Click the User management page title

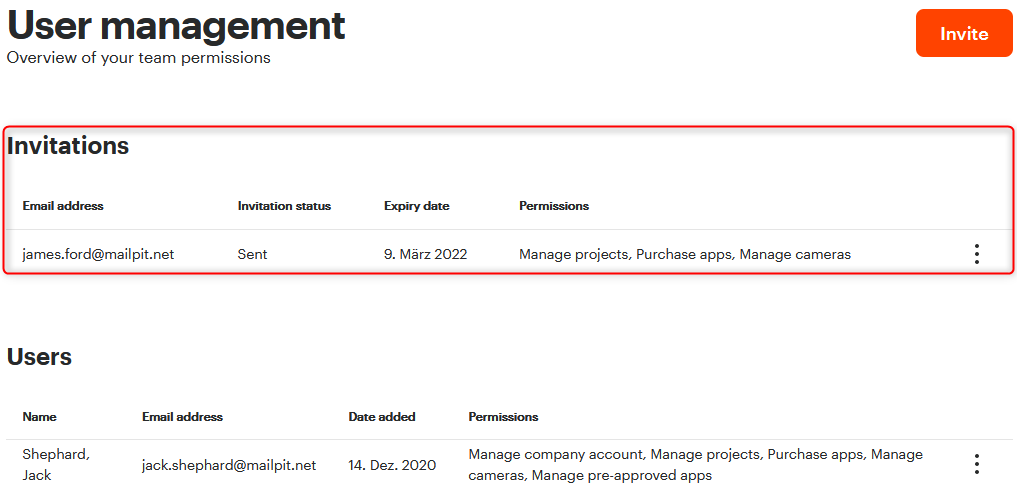pyautogui.click(x=176, y=26)
